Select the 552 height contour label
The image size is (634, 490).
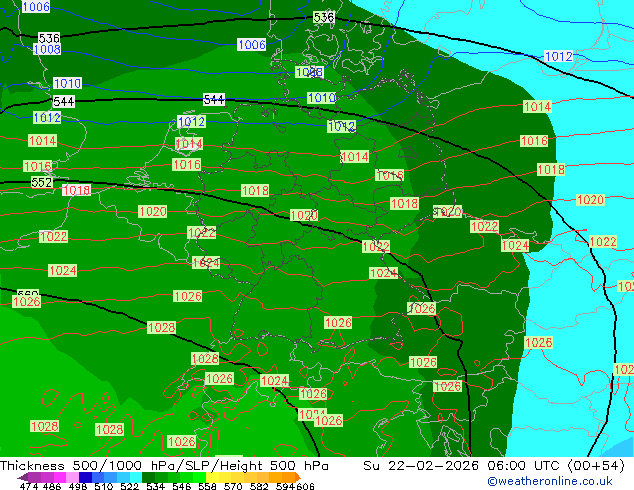(42, 182)
